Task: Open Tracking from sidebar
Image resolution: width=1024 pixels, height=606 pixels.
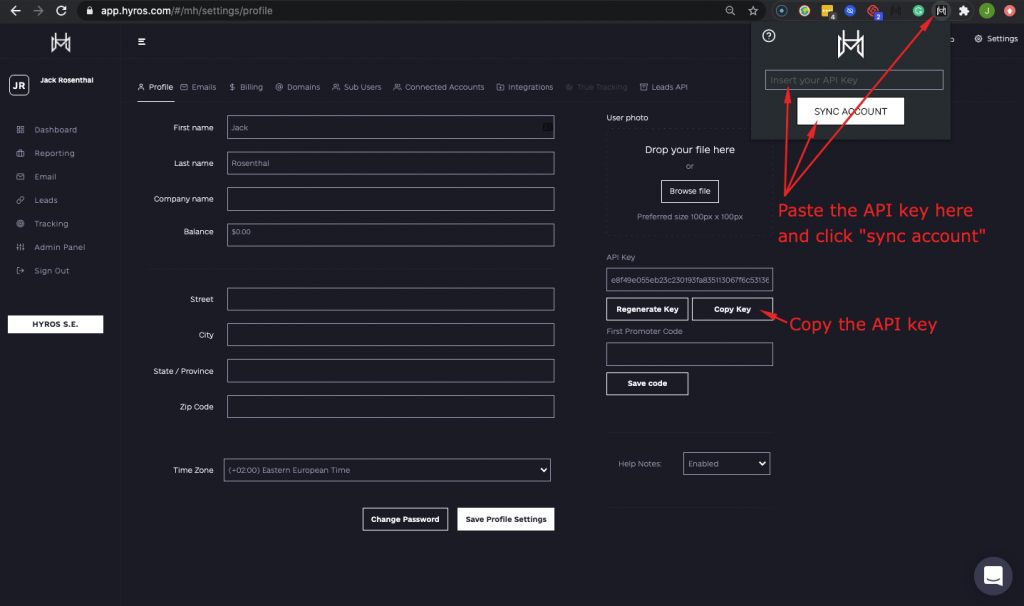Action: point(51,223)
